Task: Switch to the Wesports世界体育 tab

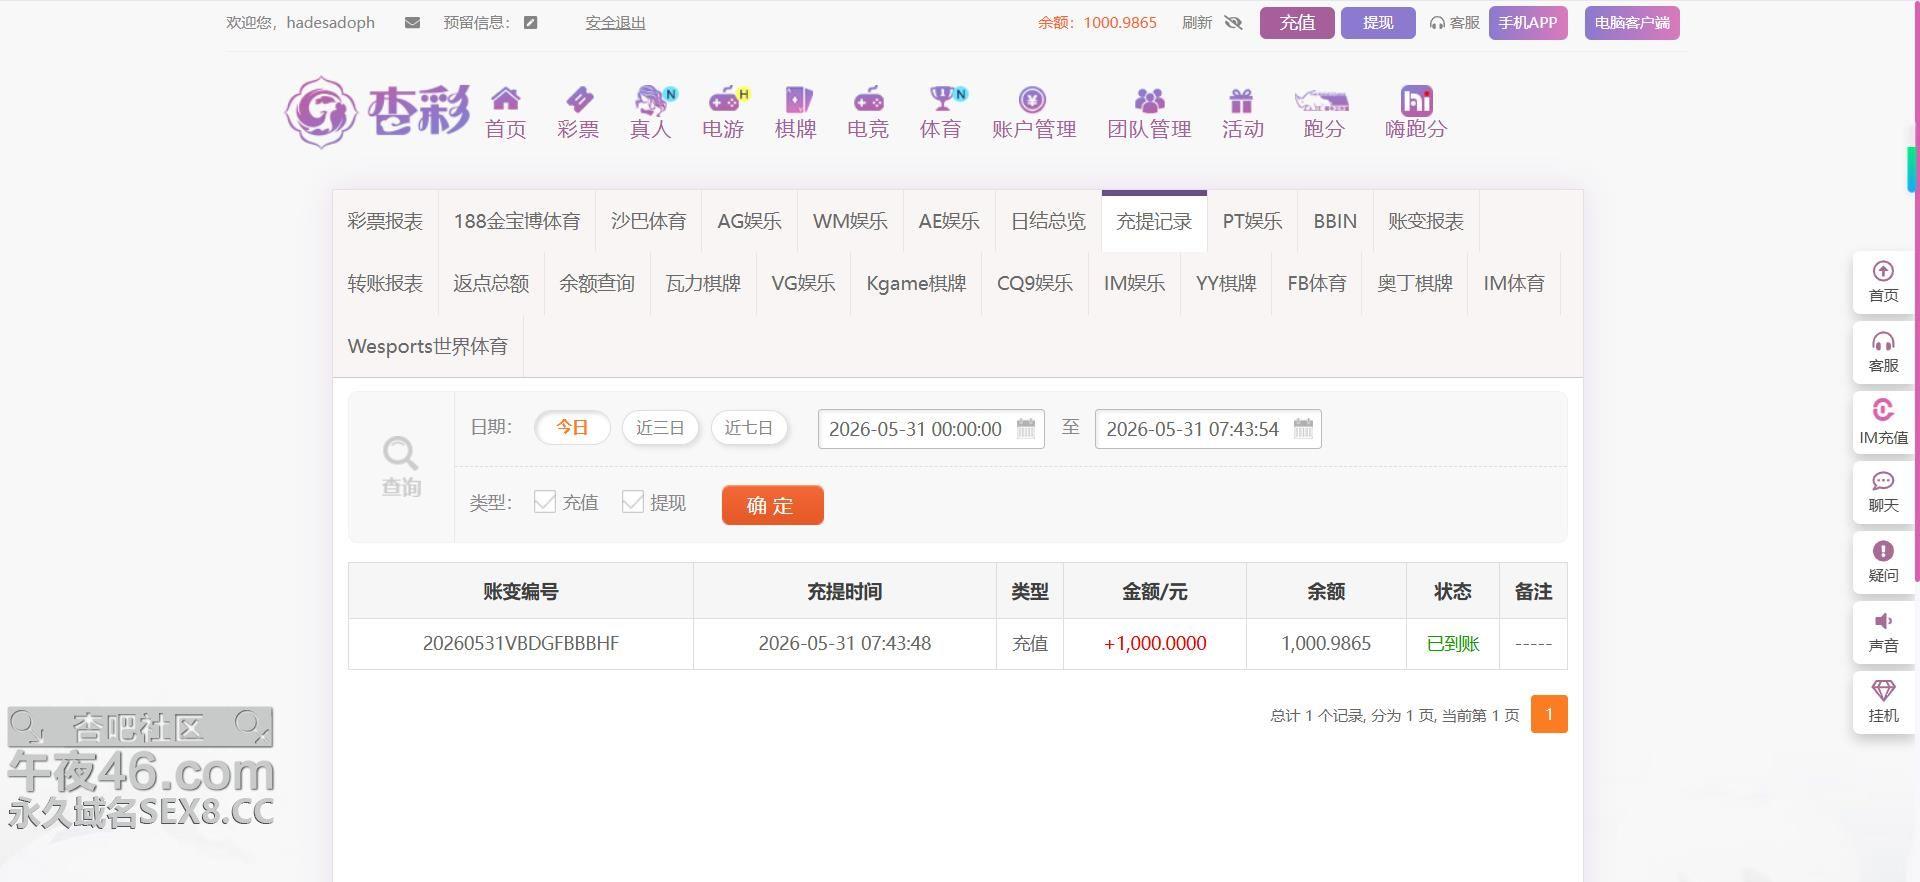Action: pos(428,346)
